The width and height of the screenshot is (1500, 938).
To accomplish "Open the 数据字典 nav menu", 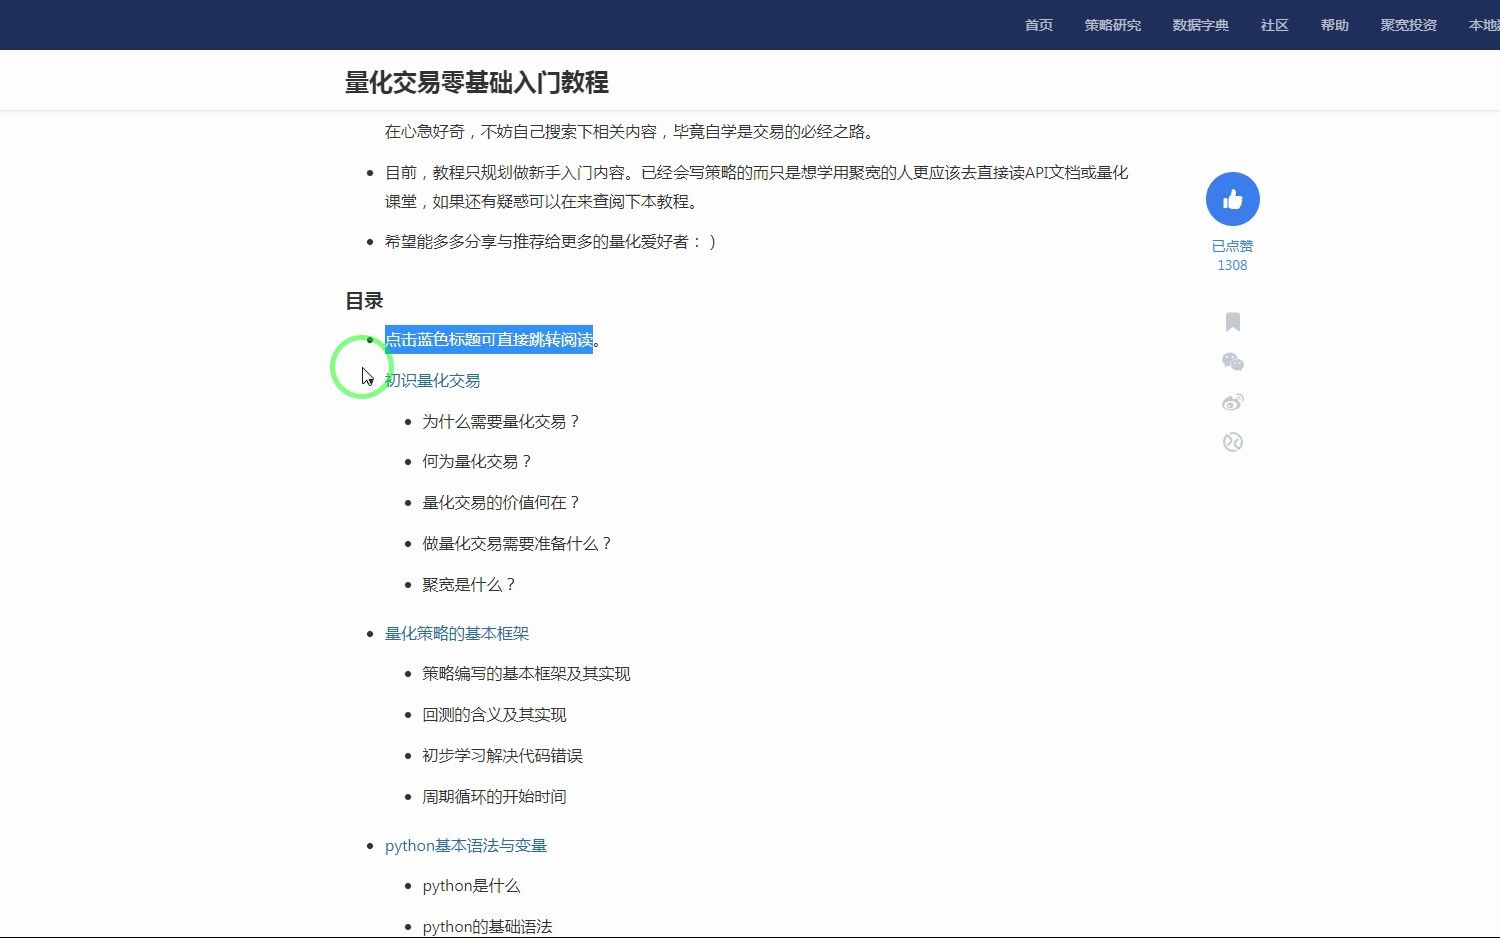I will [x=1201, y=25].
